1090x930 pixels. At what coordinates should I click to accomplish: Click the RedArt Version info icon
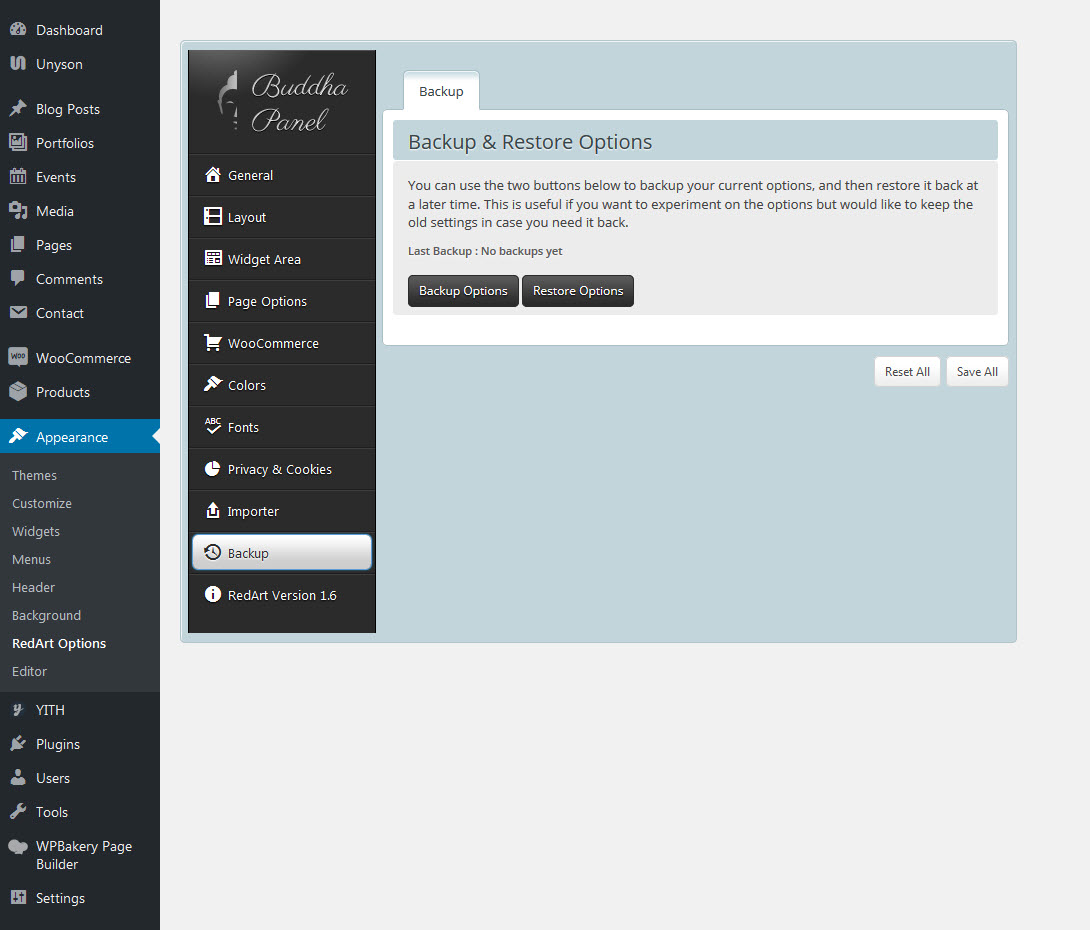click(212, 595)
